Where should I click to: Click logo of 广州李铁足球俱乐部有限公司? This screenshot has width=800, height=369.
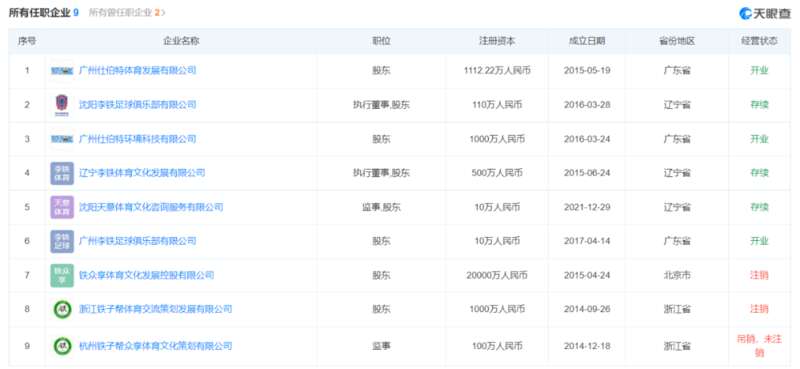coord(62,241)
